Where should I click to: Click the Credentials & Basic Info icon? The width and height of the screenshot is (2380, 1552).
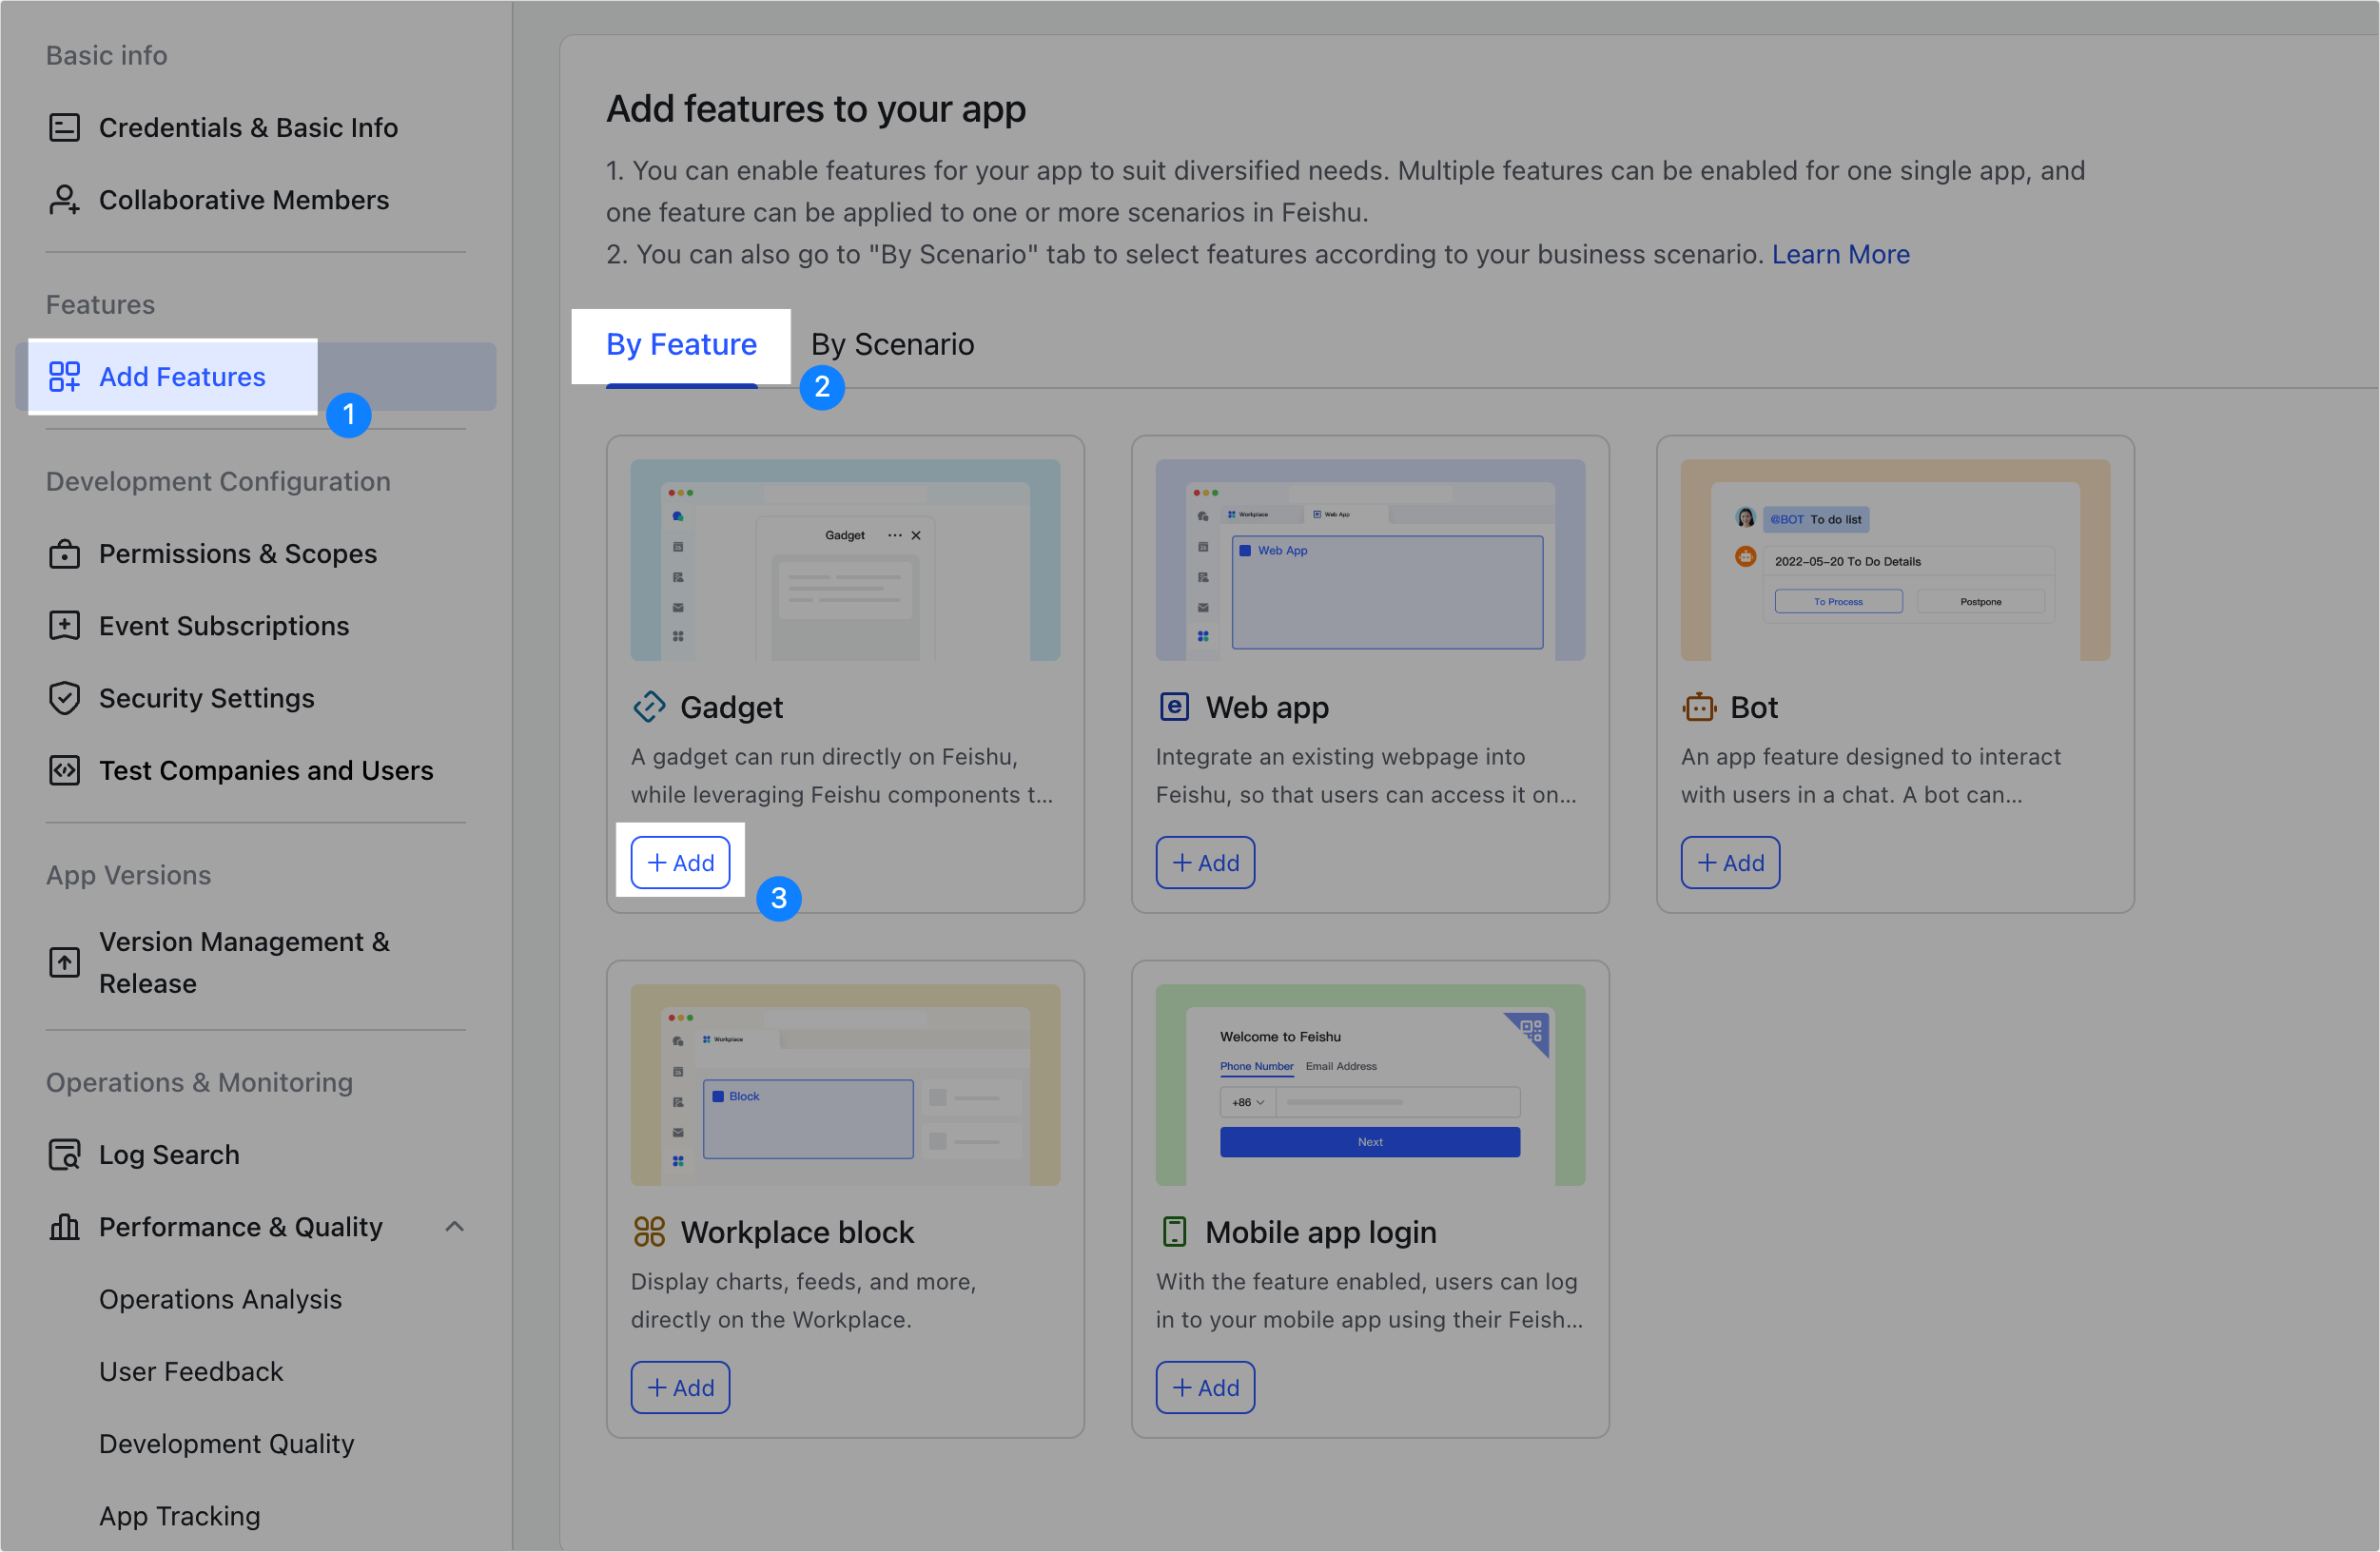64,128
